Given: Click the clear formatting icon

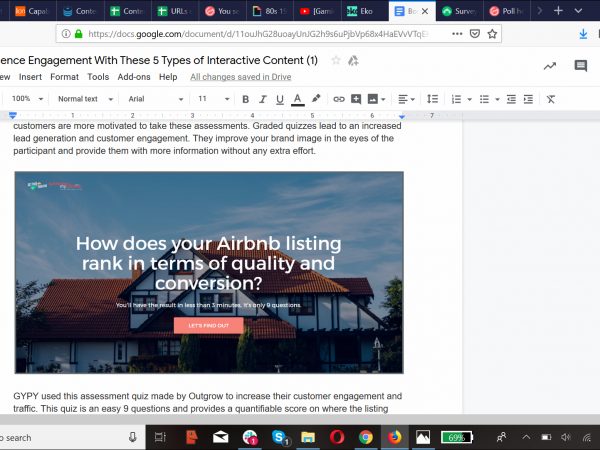Looking at the screenshot, I should [x=551, y=99].
